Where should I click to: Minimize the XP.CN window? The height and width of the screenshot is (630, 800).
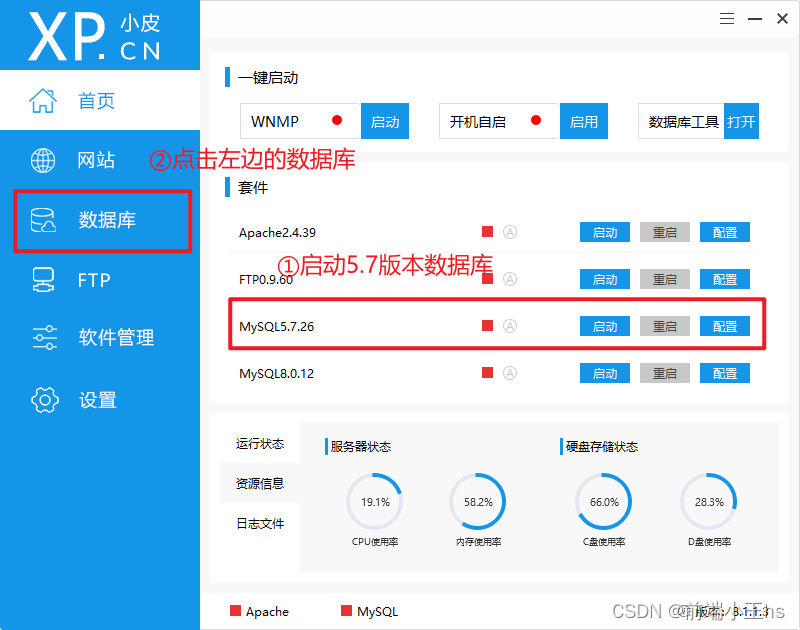pos(755,19)
